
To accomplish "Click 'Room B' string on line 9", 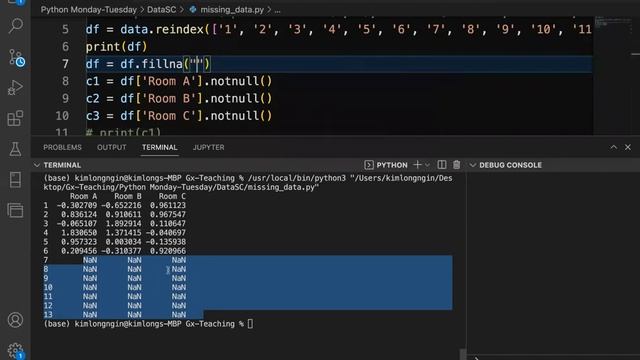I will click(x=169, y=99).
